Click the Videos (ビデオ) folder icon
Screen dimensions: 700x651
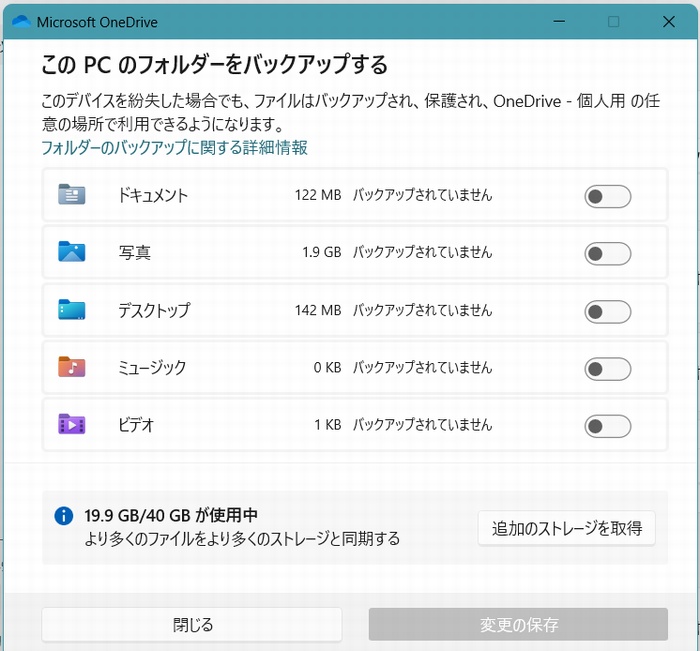pos(72,425)
